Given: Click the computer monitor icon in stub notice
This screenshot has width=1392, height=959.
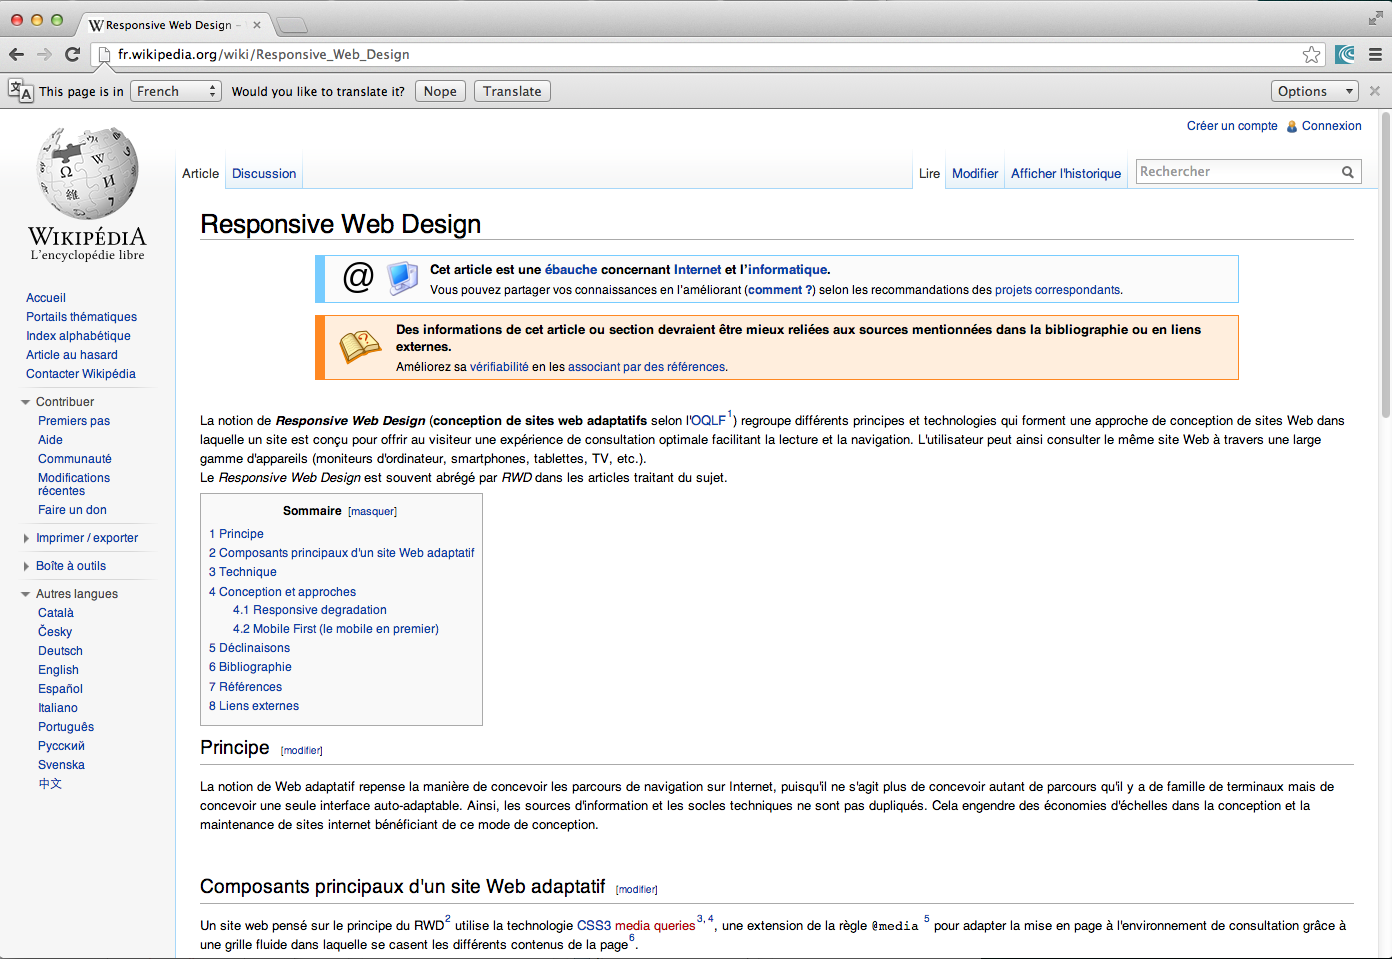Looking at the screenshot, I should (403, 277).
